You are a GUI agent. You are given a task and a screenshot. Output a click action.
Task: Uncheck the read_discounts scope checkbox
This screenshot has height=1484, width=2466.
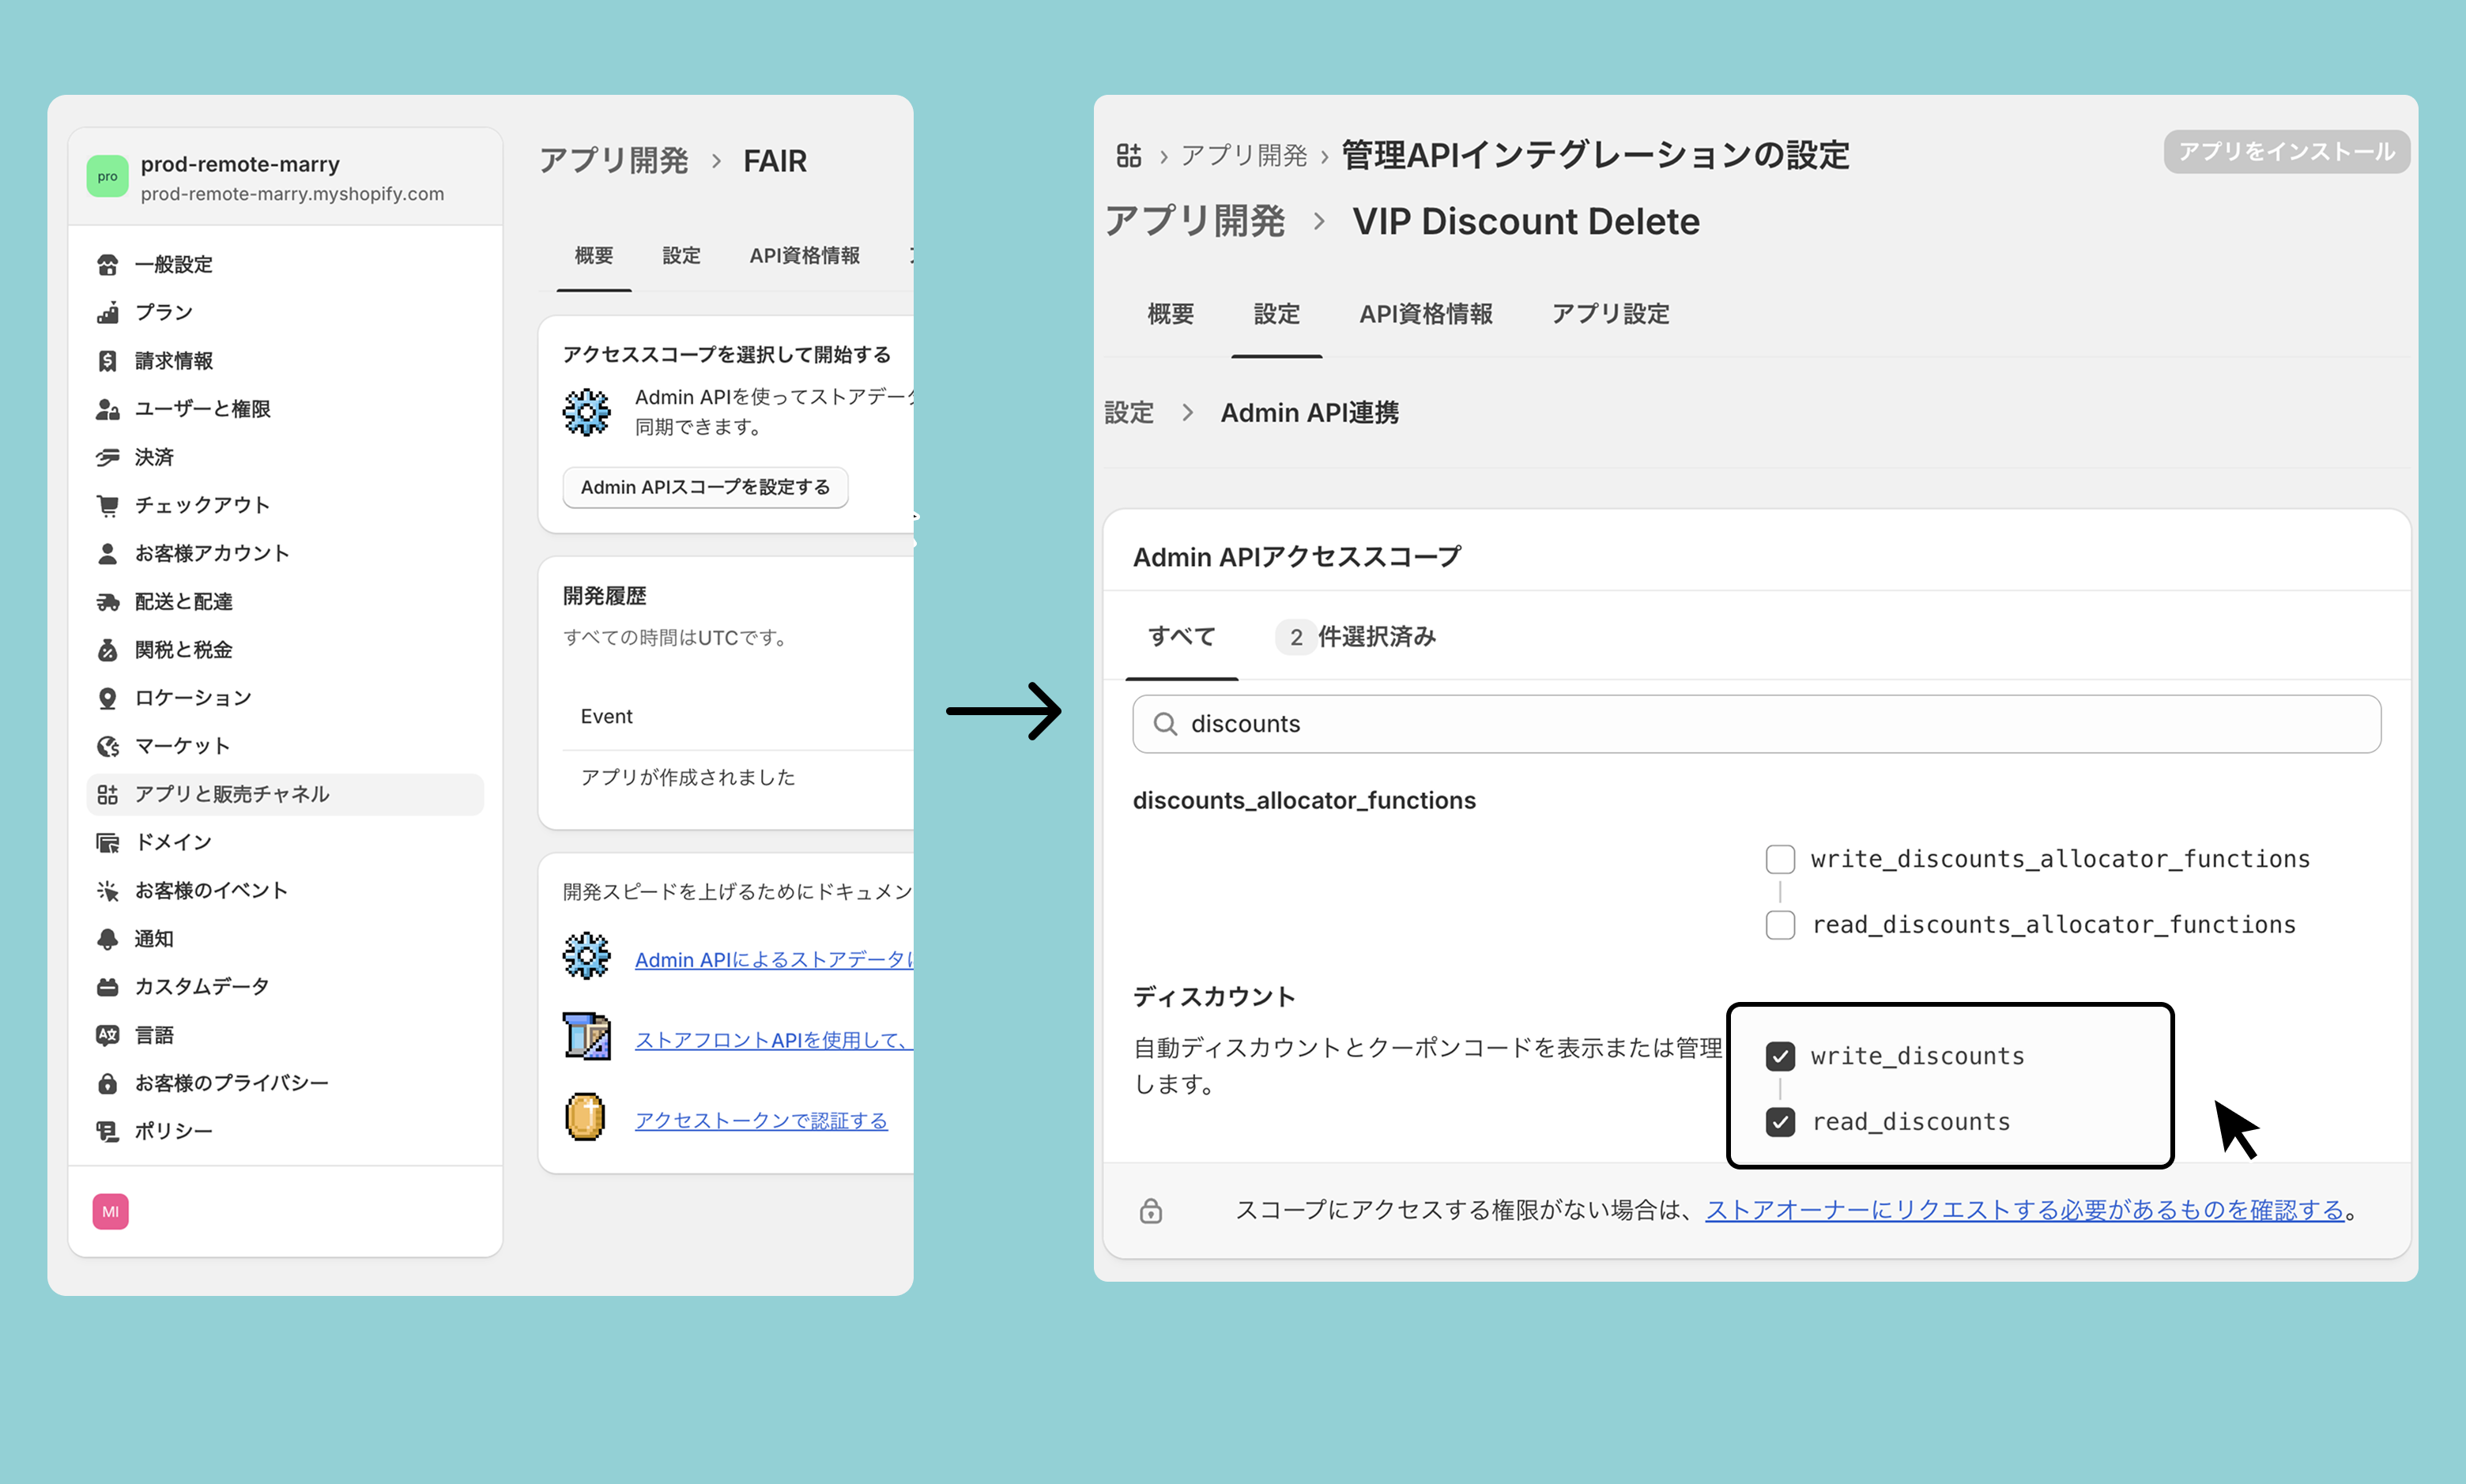click(x=1780, y=1122)
